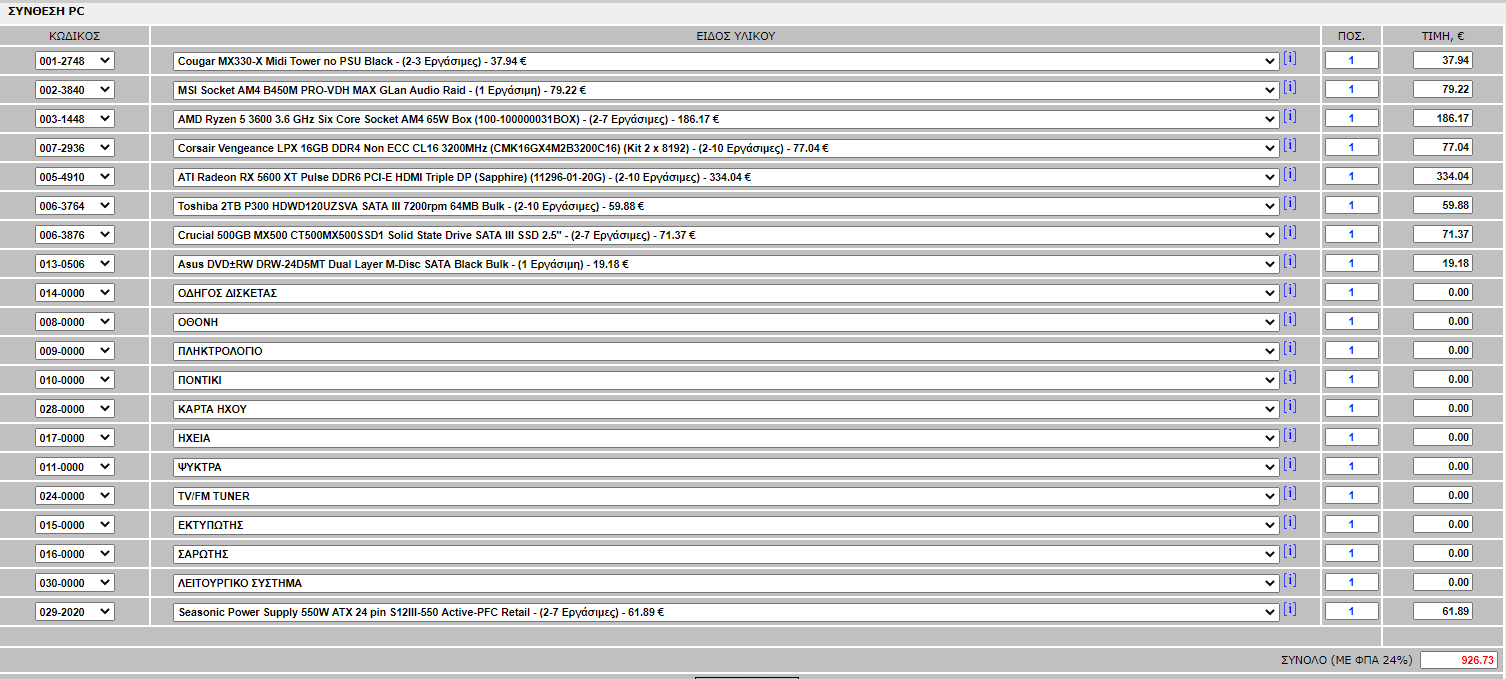Screen dimensions: 1506x679
Task: Open the 030-0000 code dropdown
Action: tap(75, 583)
